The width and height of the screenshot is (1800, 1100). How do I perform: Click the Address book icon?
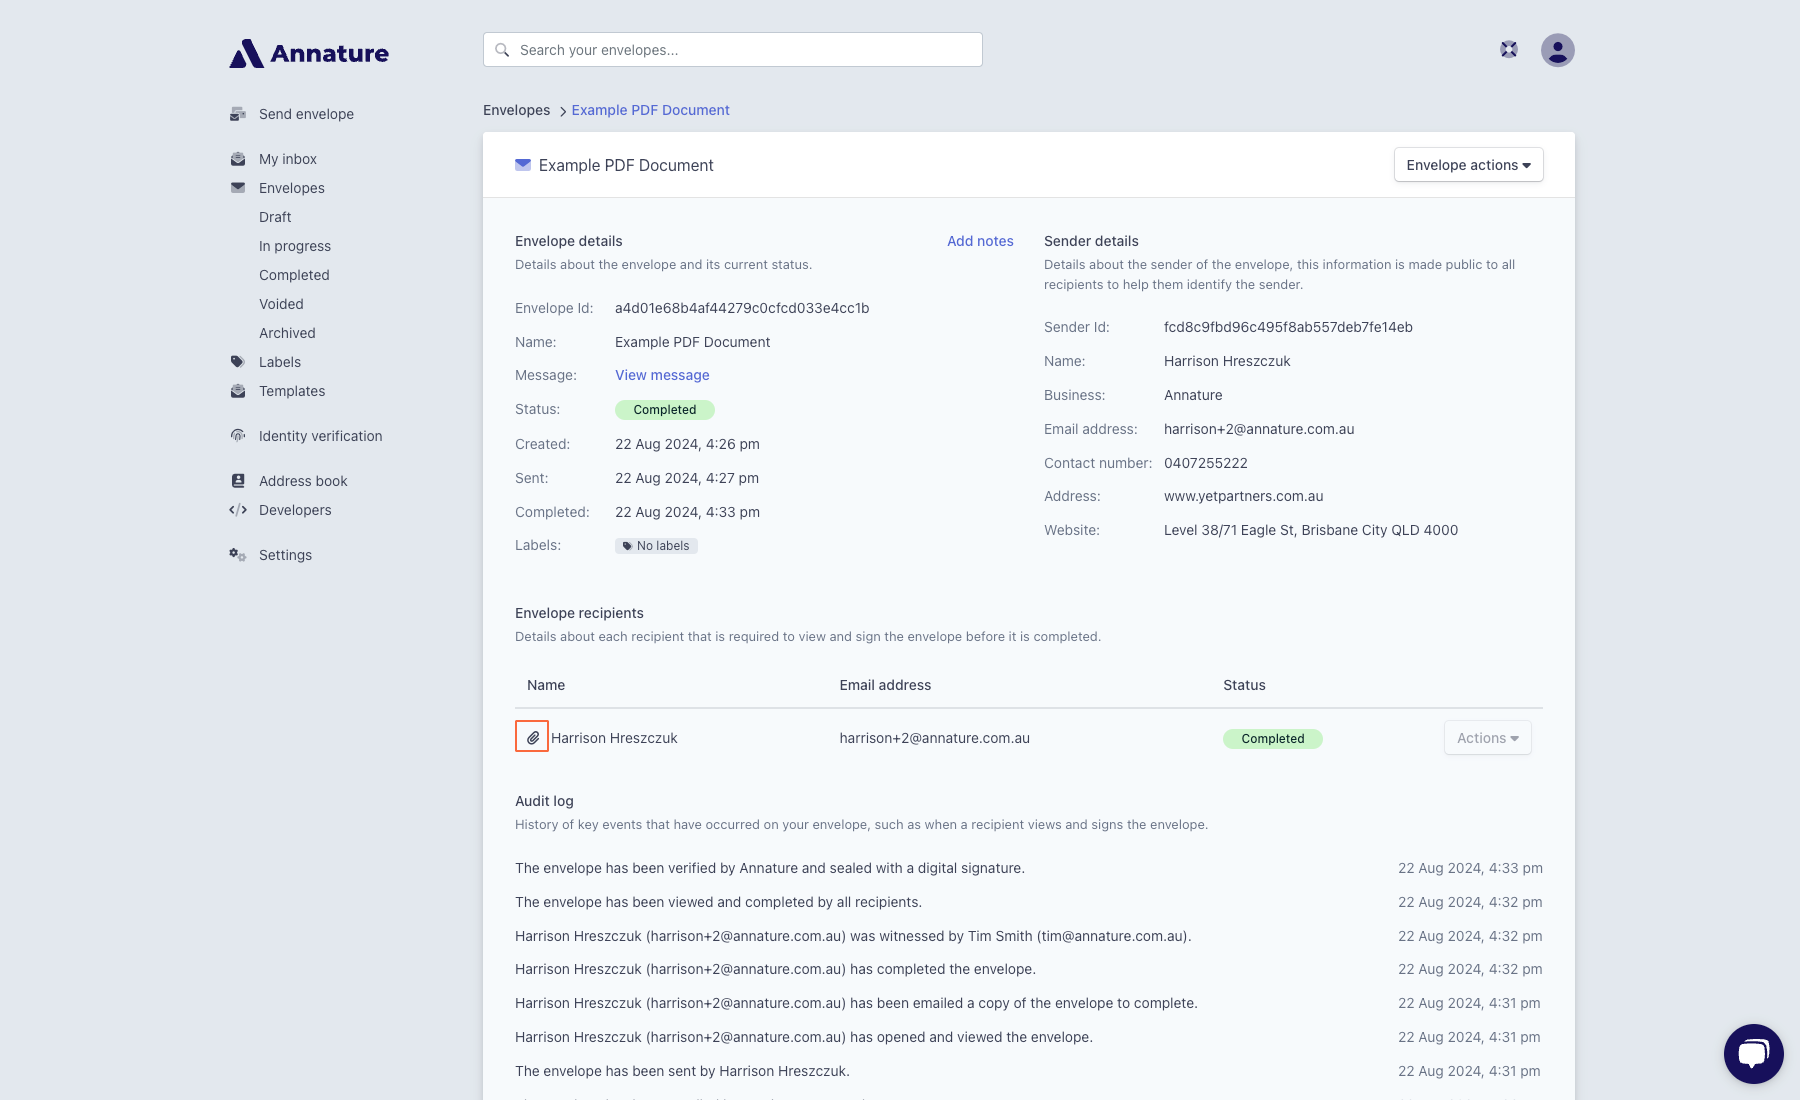(238, 481)
